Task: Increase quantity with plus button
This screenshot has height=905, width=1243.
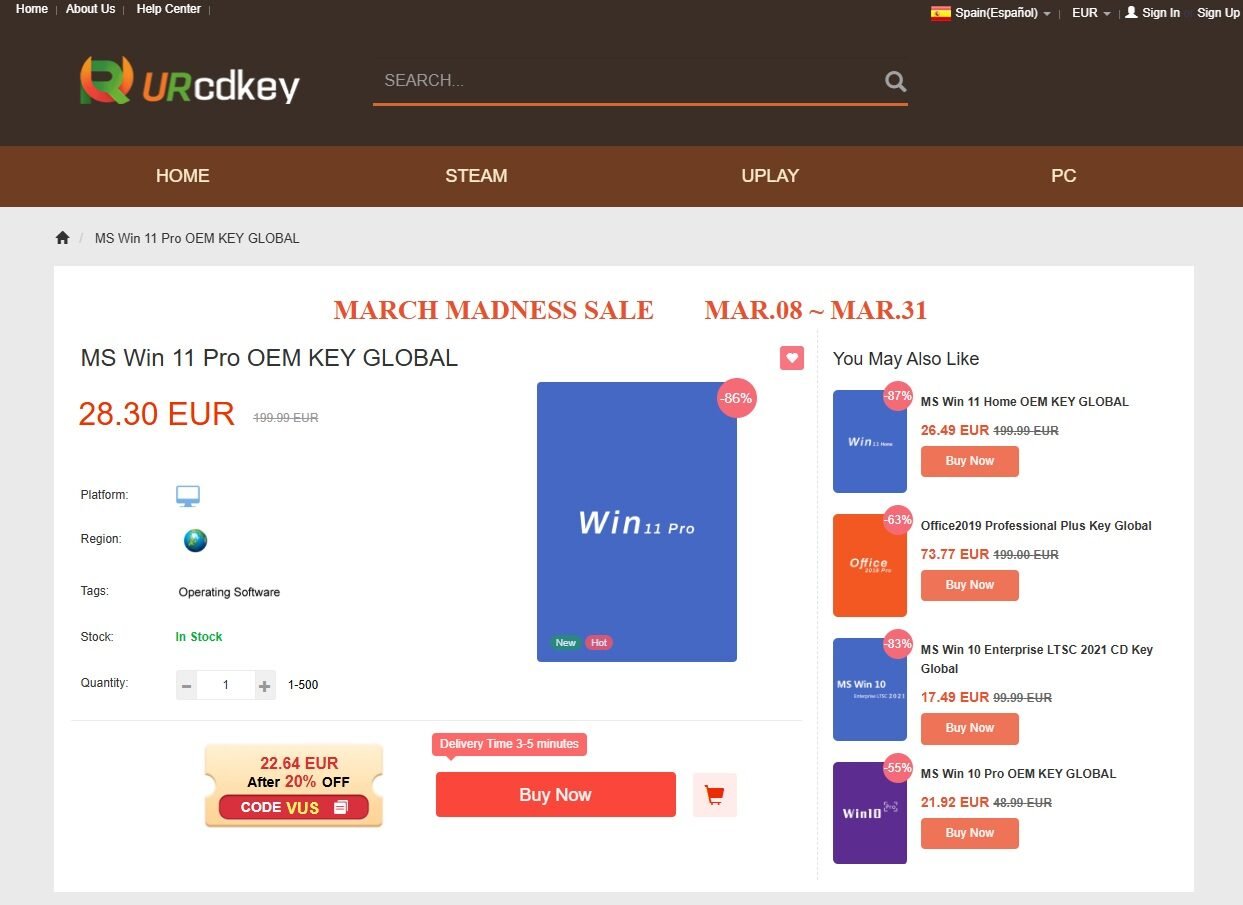Action: pyautogui.click(x=264, y=686)
